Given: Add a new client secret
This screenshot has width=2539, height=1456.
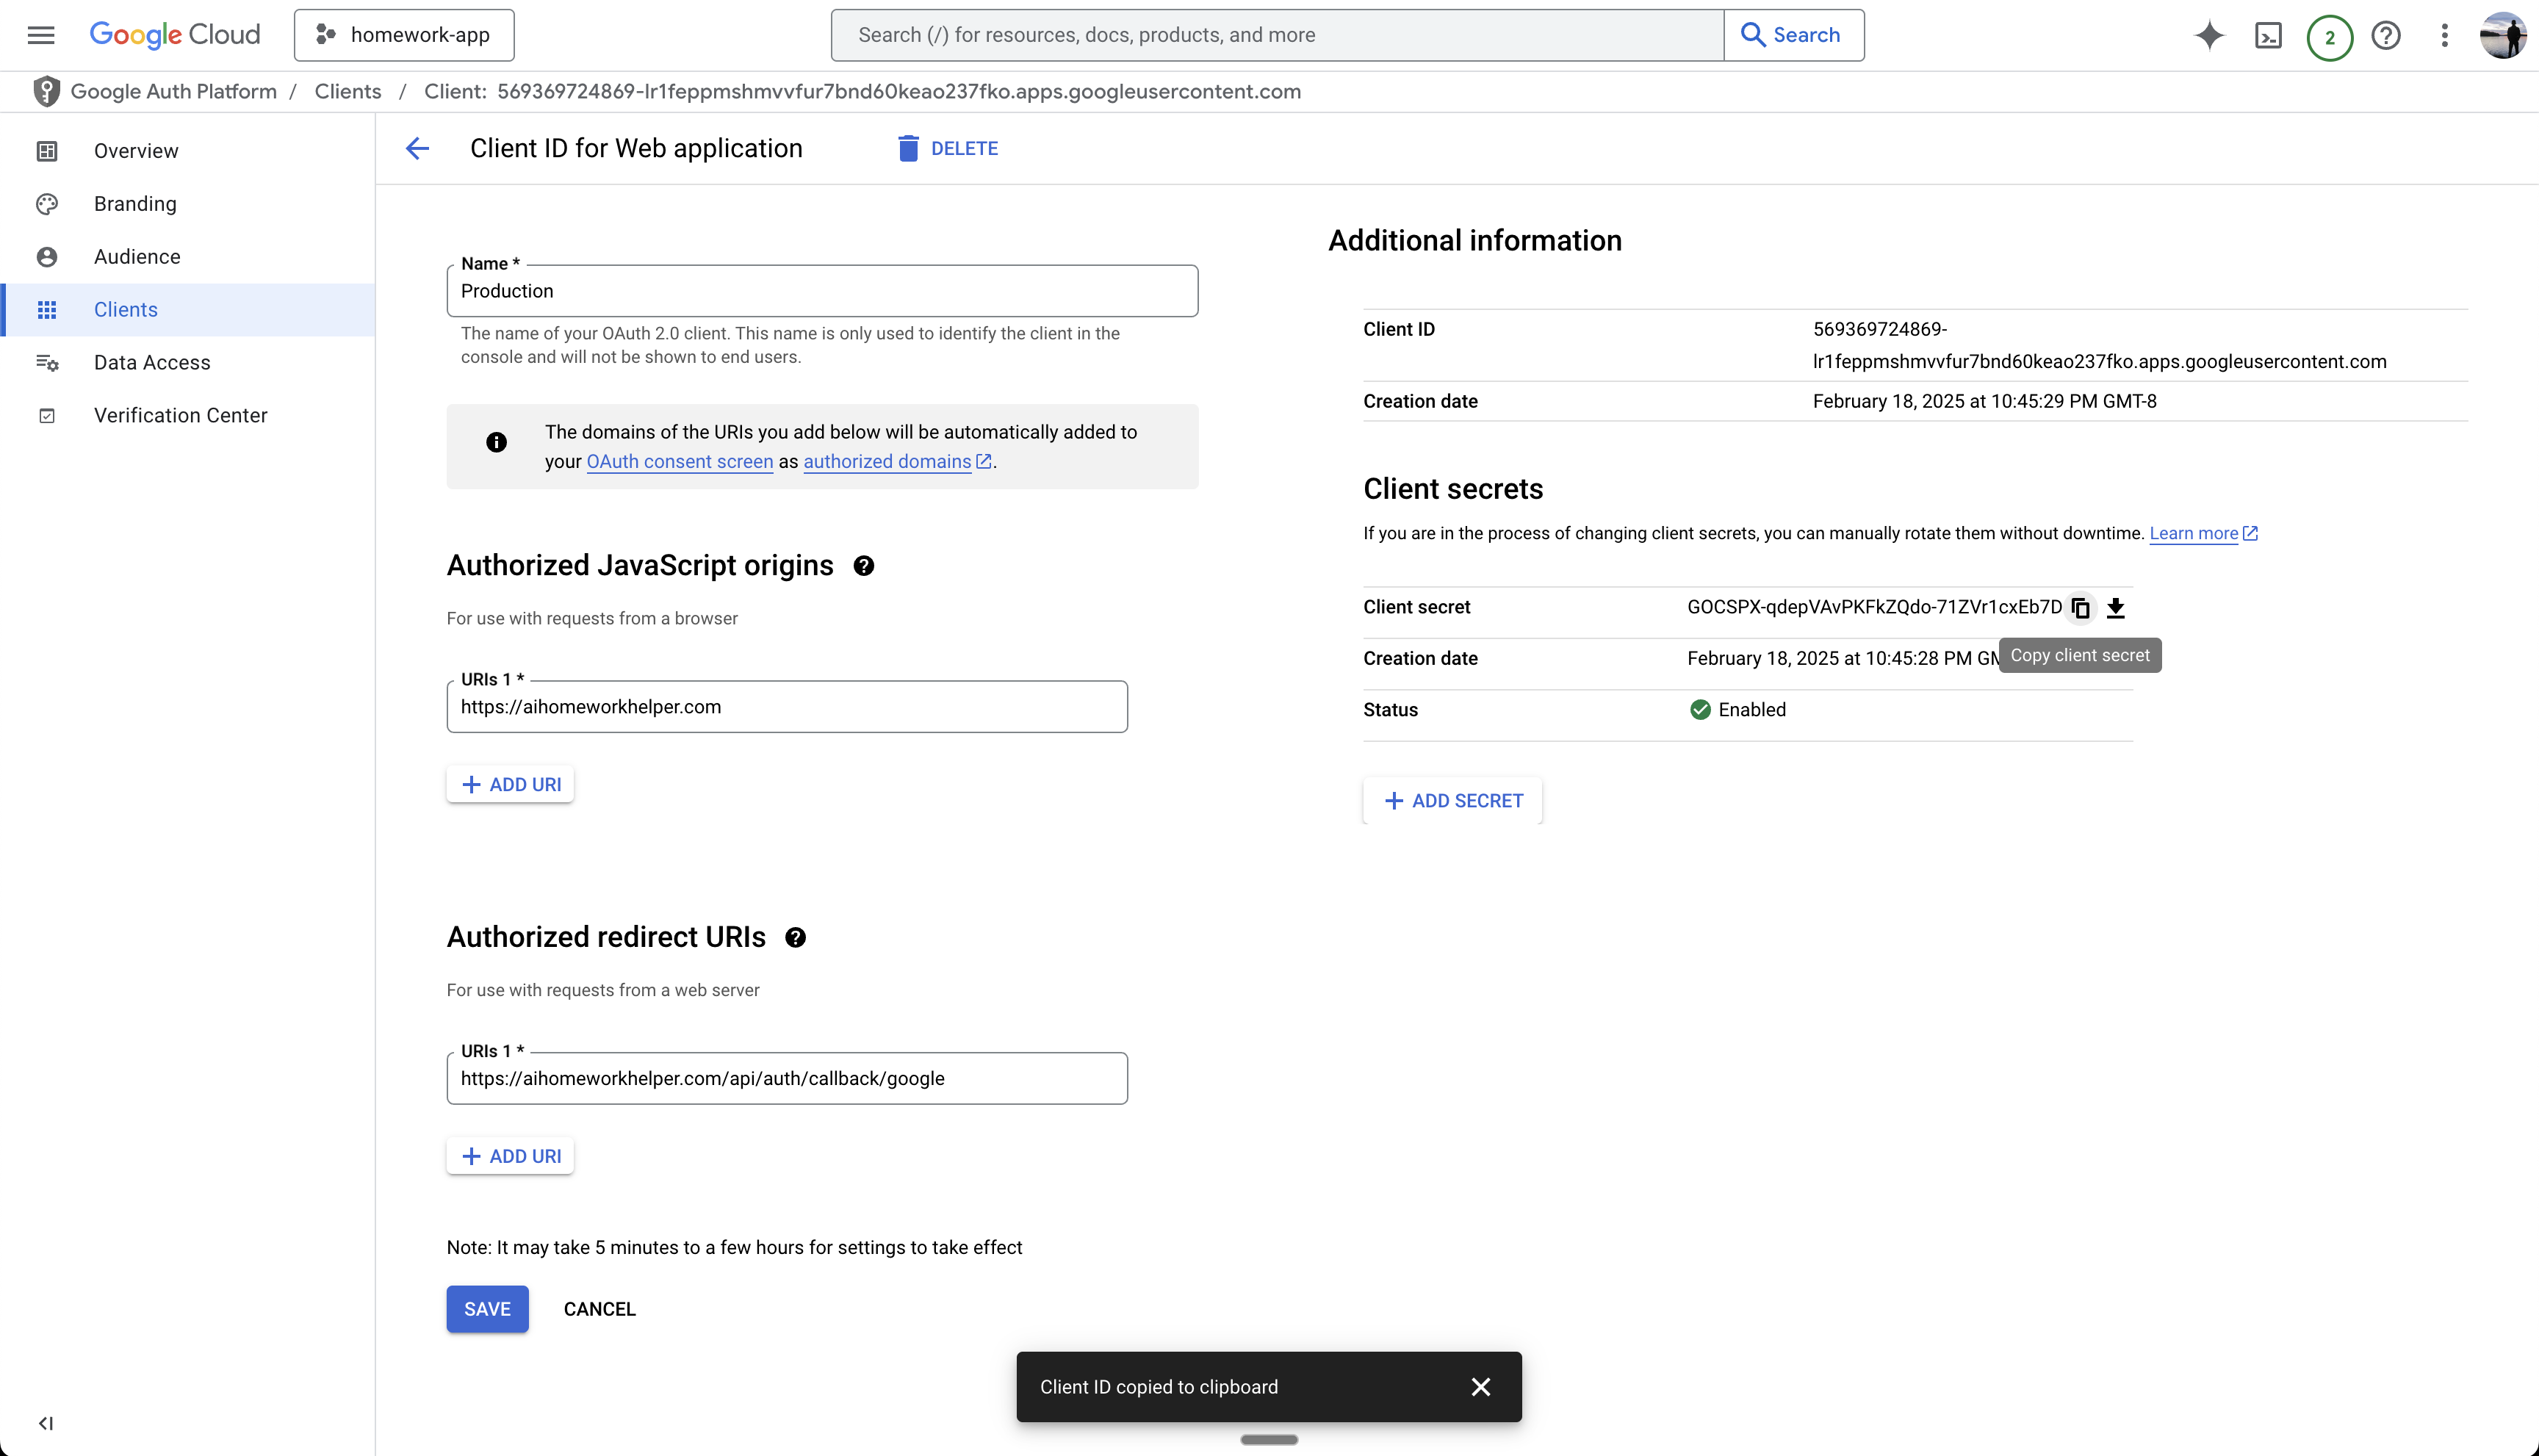Looking at the screenshot, I should (x=1453, y=801).
